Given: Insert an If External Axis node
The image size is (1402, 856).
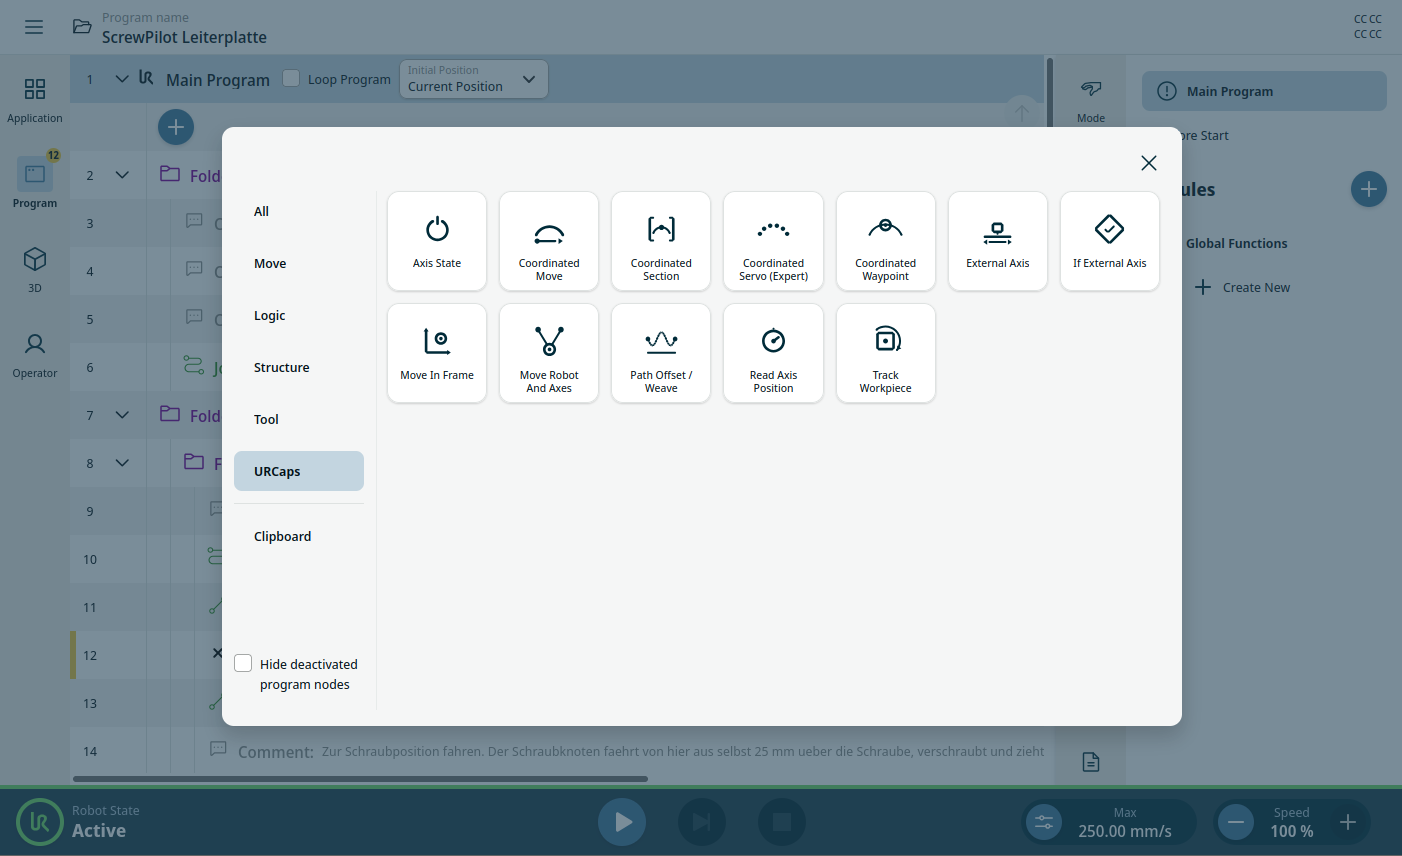Looking at the screenshot, I should (1109, 241).
